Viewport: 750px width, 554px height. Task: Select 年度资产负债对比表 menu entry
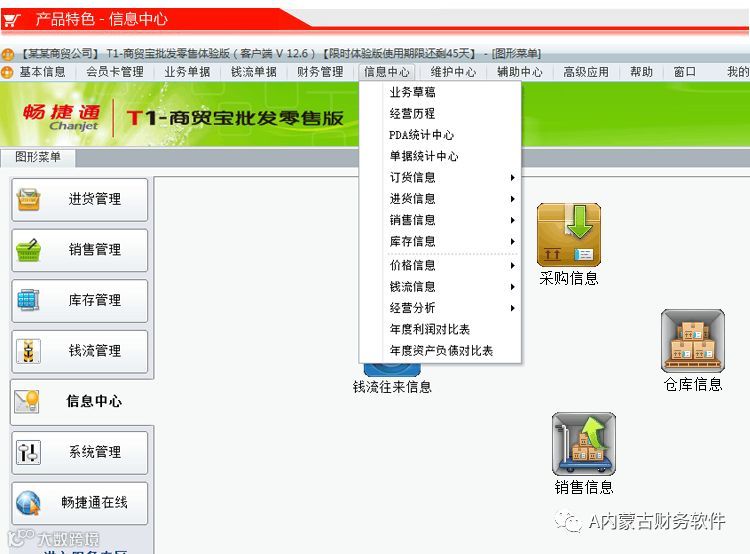[440, 351]
